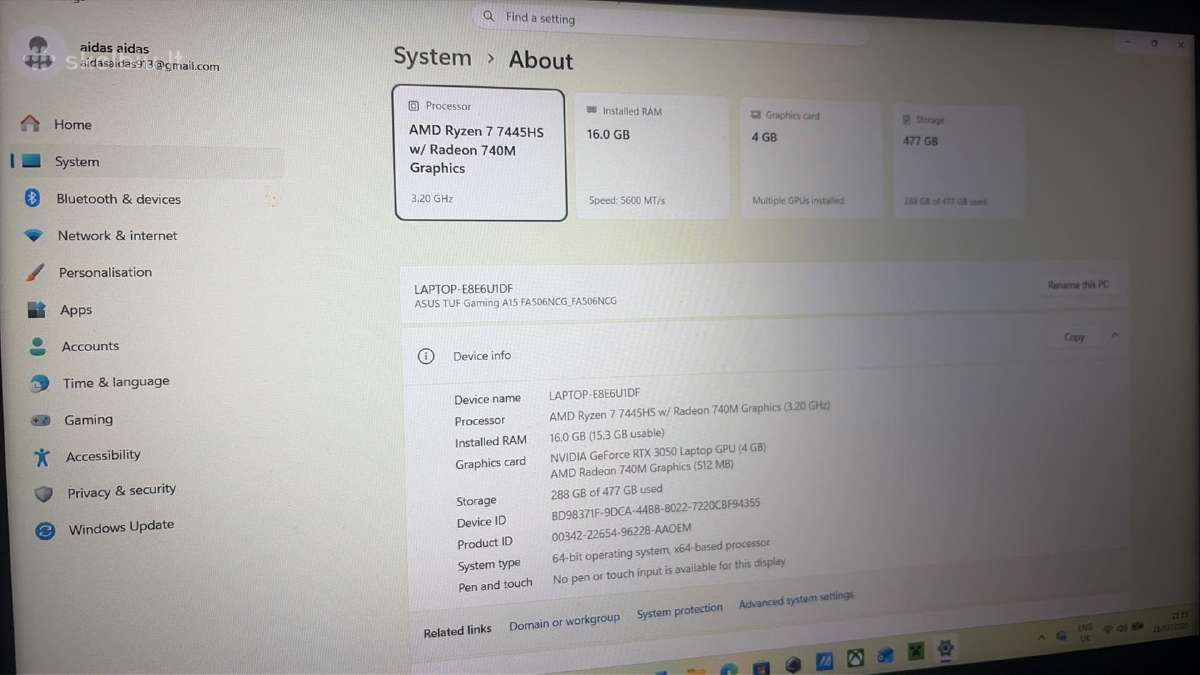Click the 'No pen or touch input' text

point(669,571)
